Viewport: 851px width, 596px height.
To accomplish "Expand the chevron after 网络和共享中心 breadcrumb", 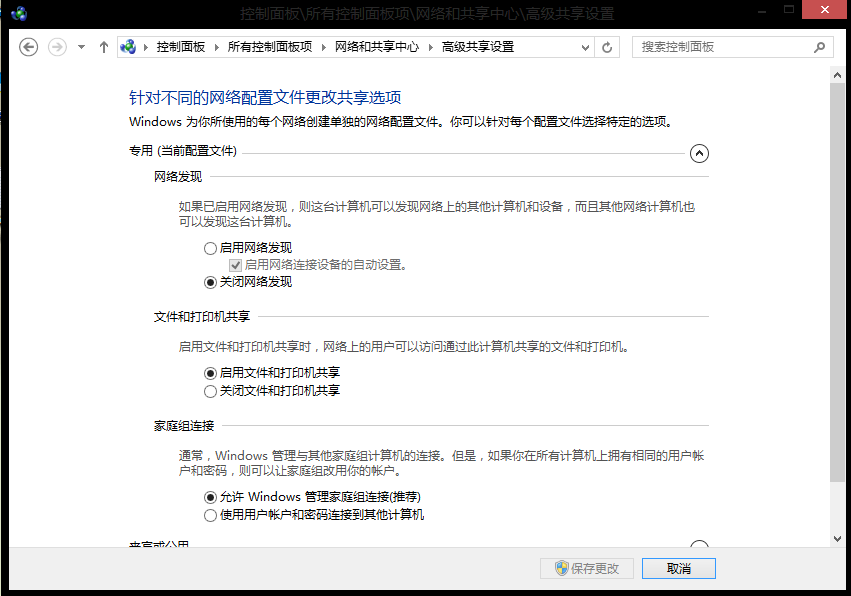I will coord(430,47).
